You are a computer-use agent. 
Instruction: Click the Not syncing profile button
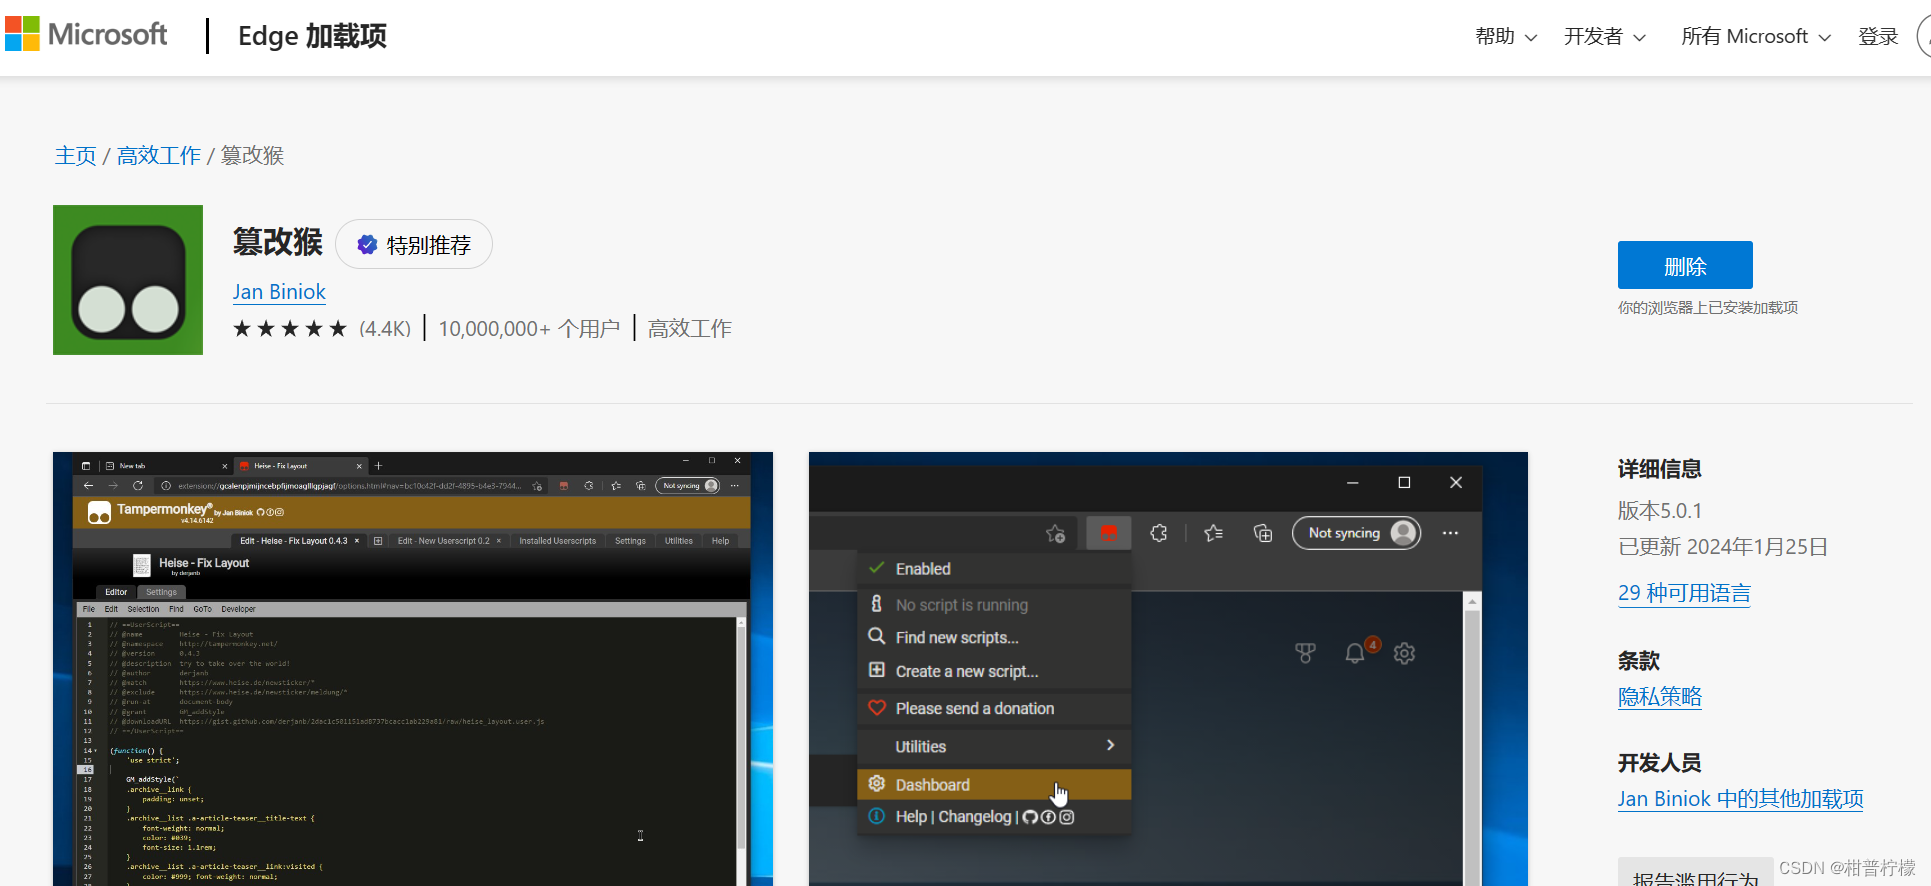(x=1356, y=533)
